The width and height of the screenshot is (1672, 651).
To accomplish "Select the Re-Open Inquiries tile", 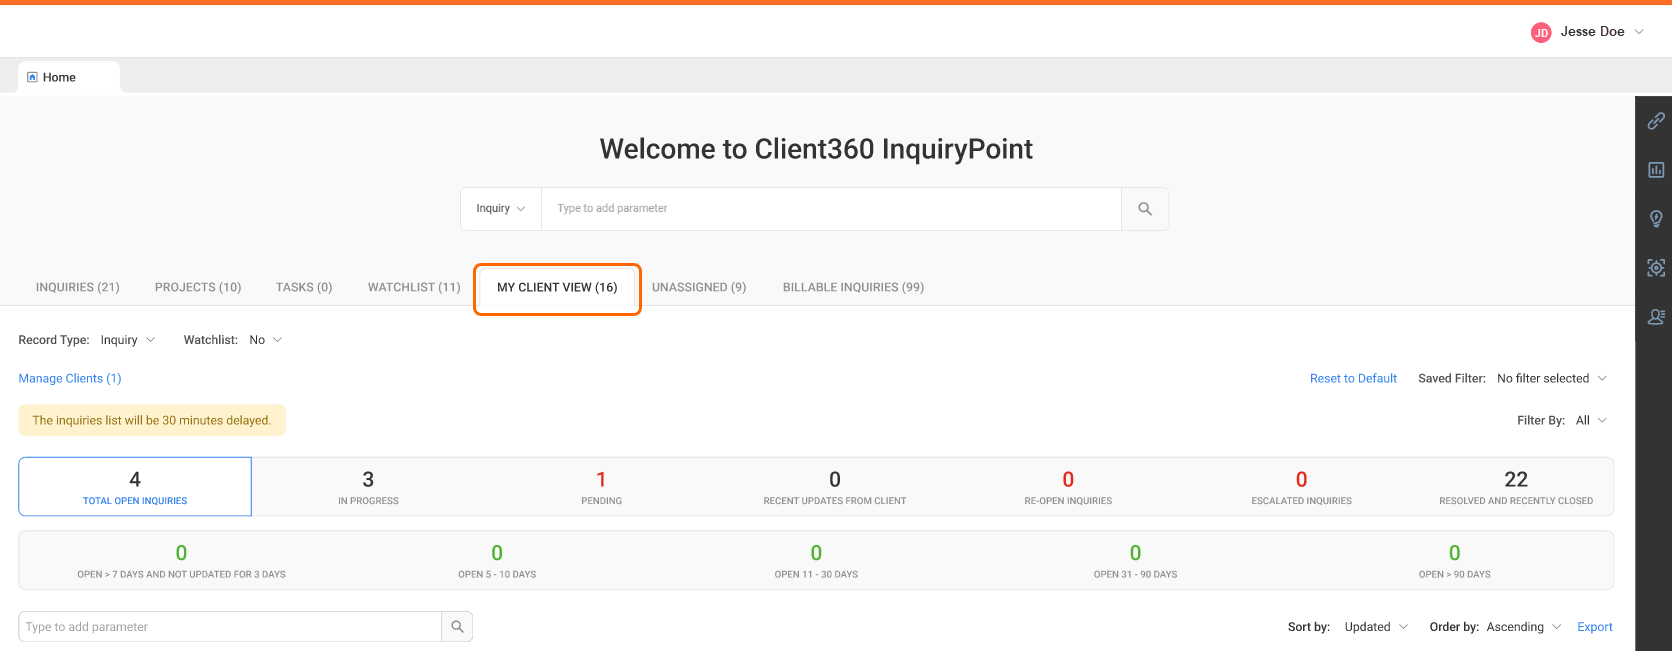I will click(x=1068, y=487).
